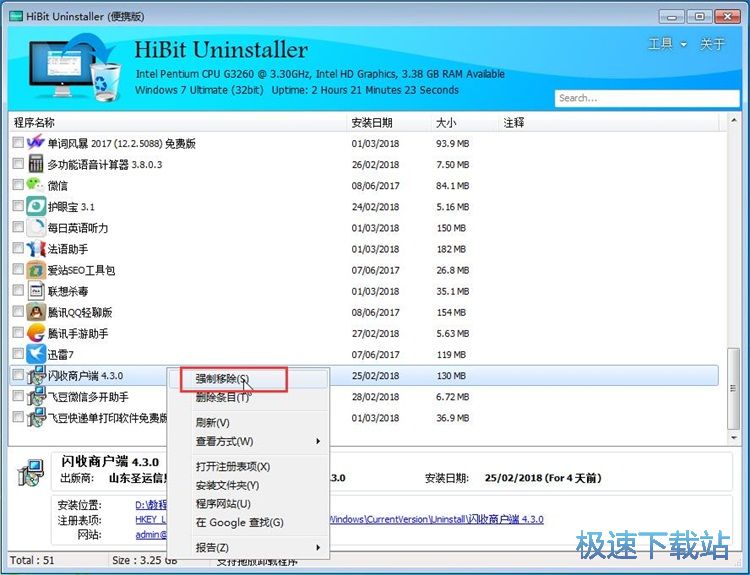Click the 飞豆微信多开助手 icon
Viewport: 750px width, 575px height.
tap(36, 396)
